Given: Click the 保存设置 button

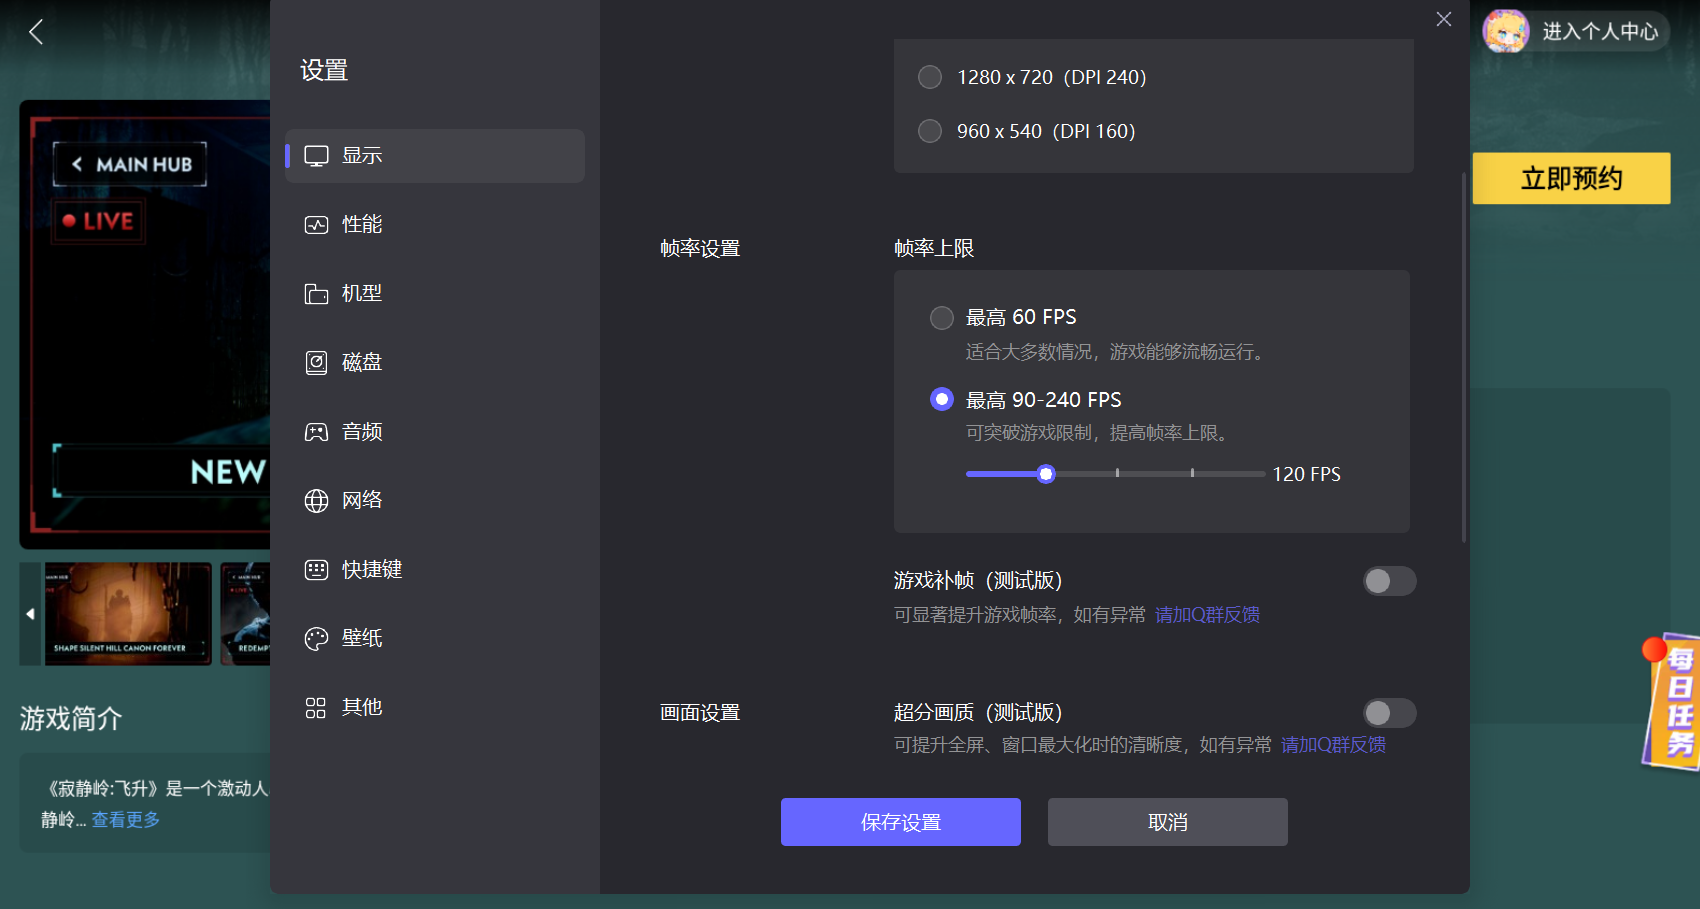Looking at the screenshot, I should point(901,822).
